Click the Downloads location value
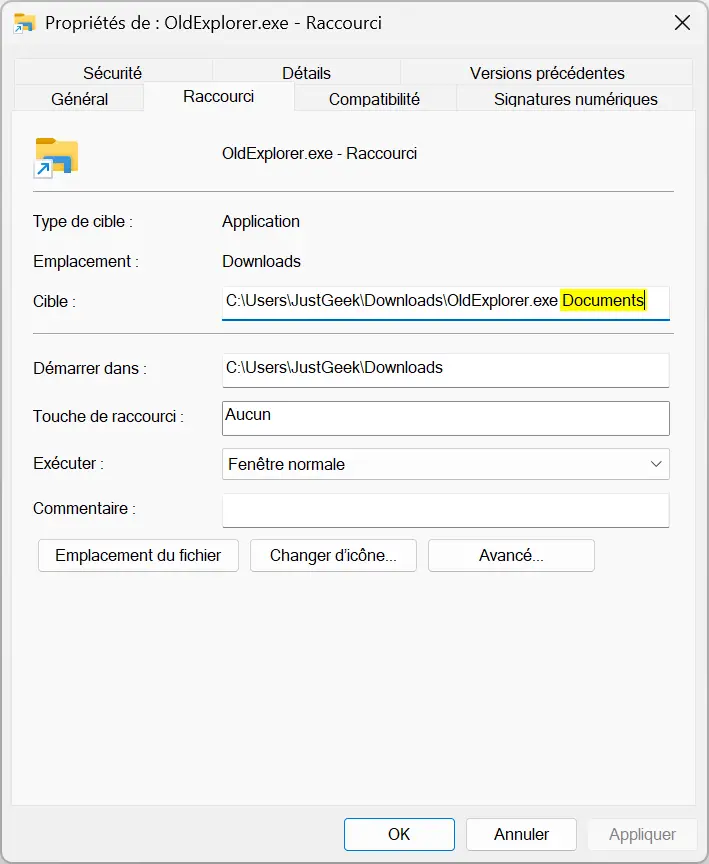 (x=261, y=261)
